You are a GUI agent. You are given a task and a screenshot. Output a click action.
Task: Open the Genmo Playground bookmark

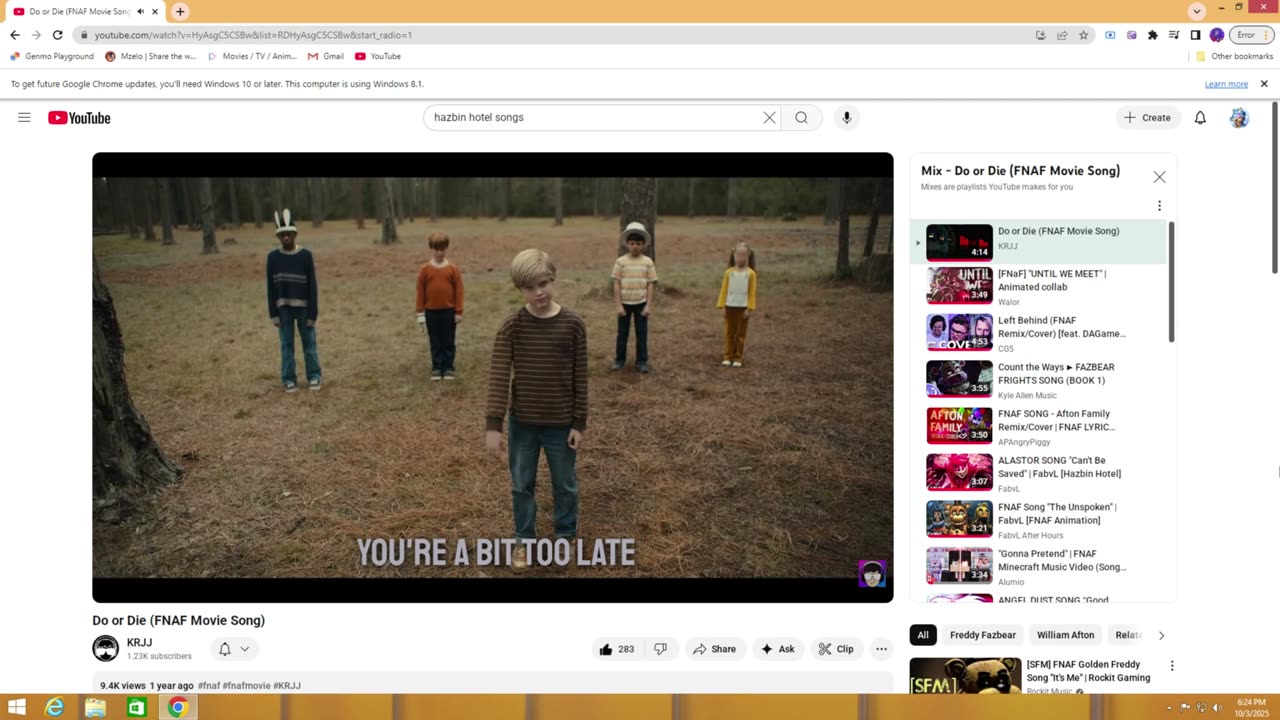click(x=52, y=56)
